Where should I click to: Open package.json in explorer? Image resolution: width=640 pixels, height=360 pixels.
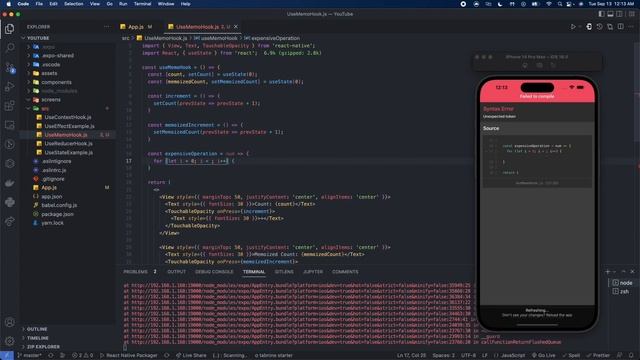tap(68, 214)
